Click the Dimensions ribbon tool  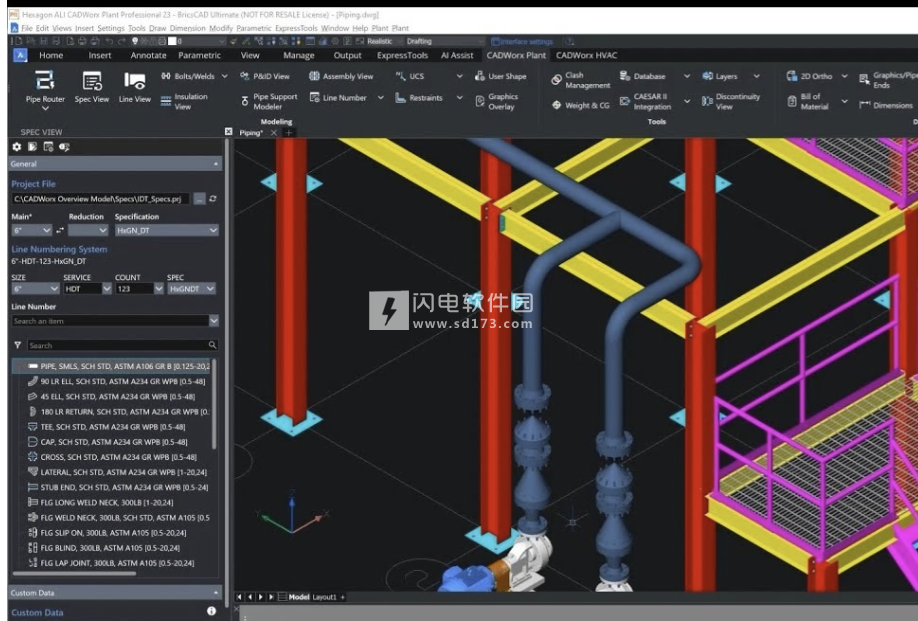(x=886, y=105)
